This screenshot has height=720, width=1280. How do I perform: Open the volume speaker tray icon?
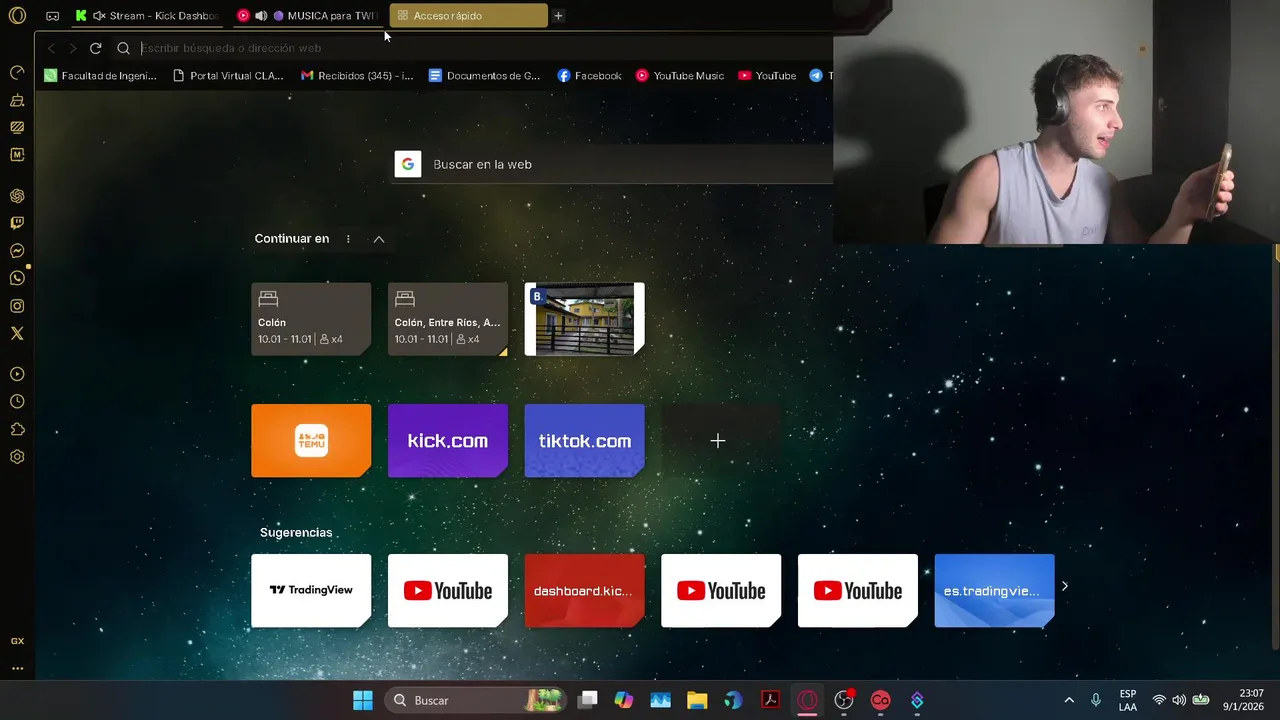tap(1179, 700)
